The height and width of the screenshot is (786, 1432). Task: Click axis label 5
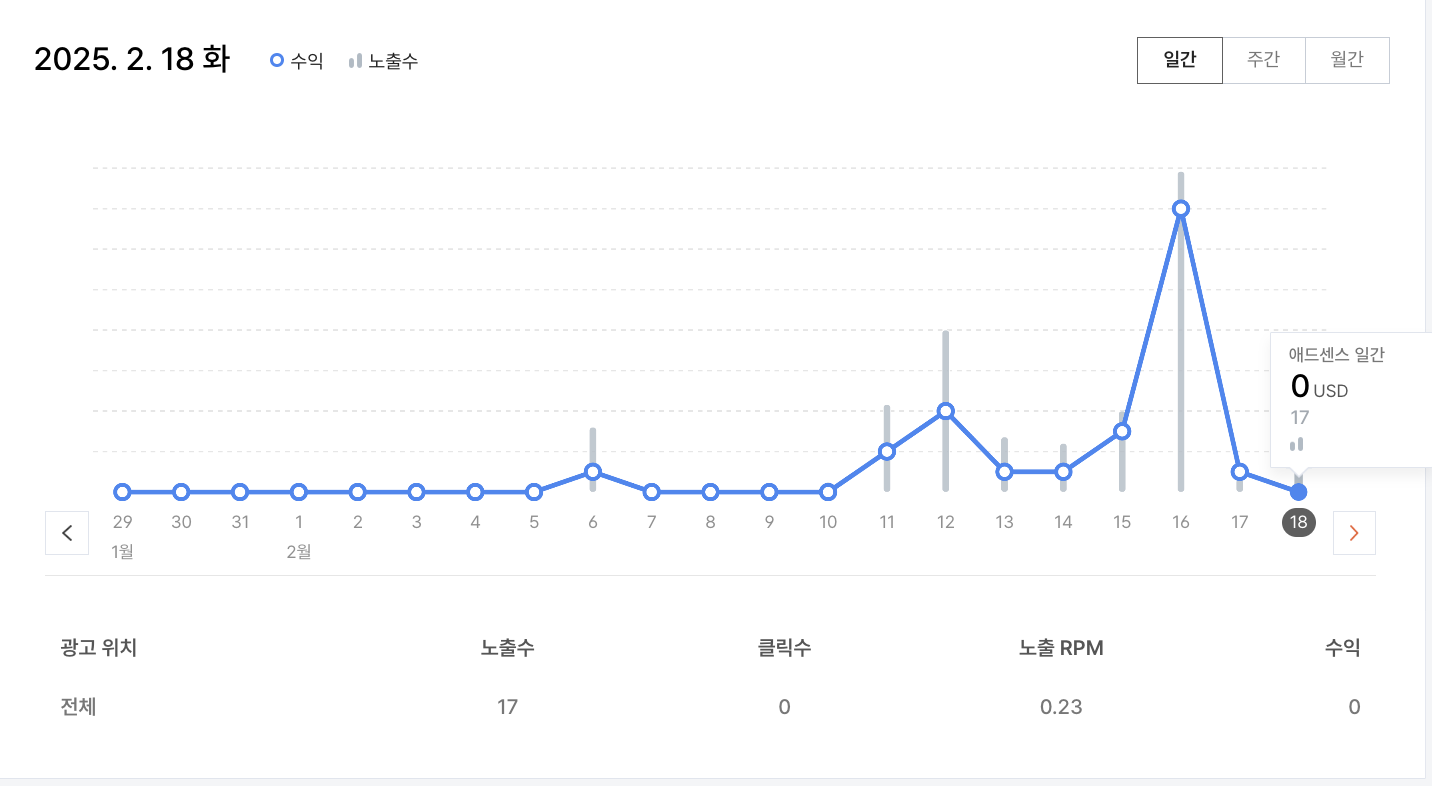(534, 522)
